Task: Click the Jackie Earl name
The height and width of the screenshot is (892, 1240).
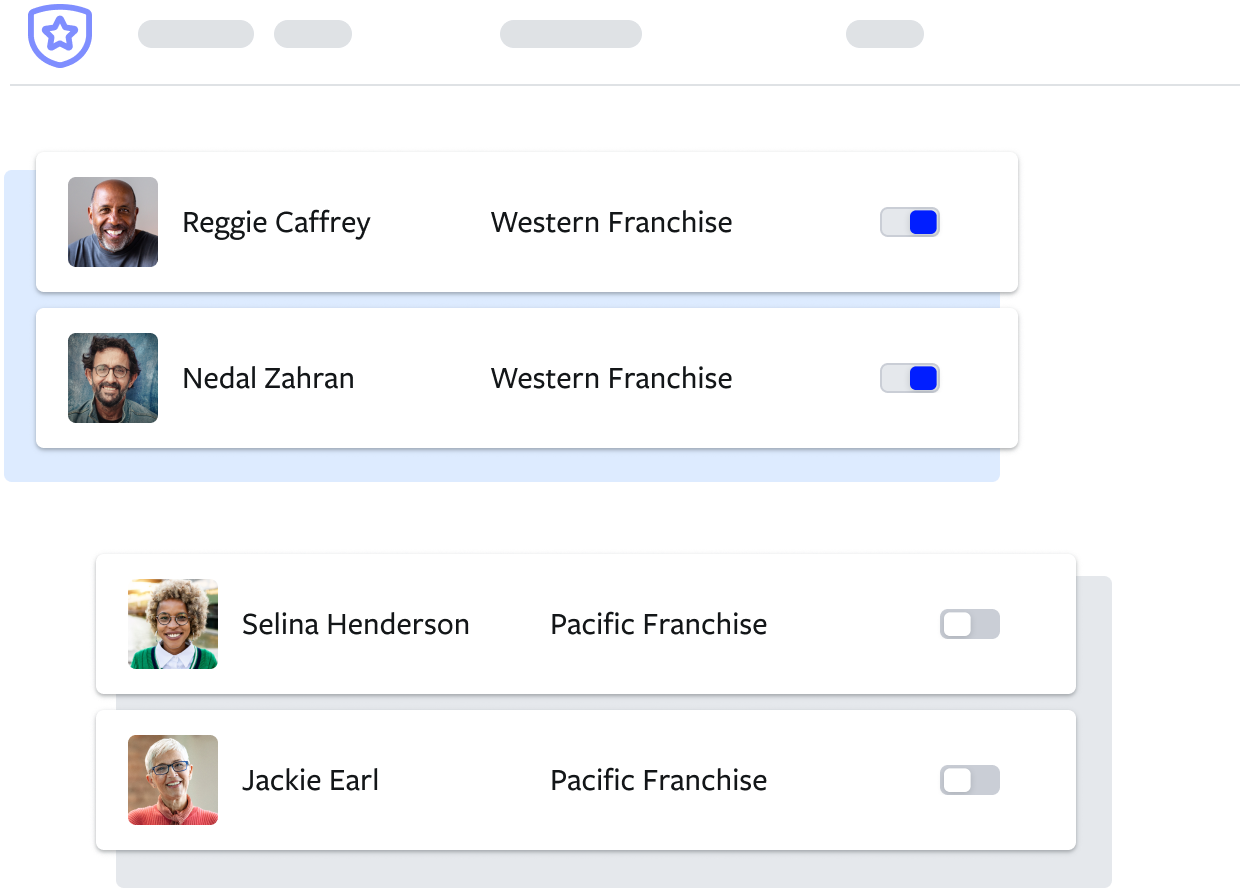Action: 310,781
